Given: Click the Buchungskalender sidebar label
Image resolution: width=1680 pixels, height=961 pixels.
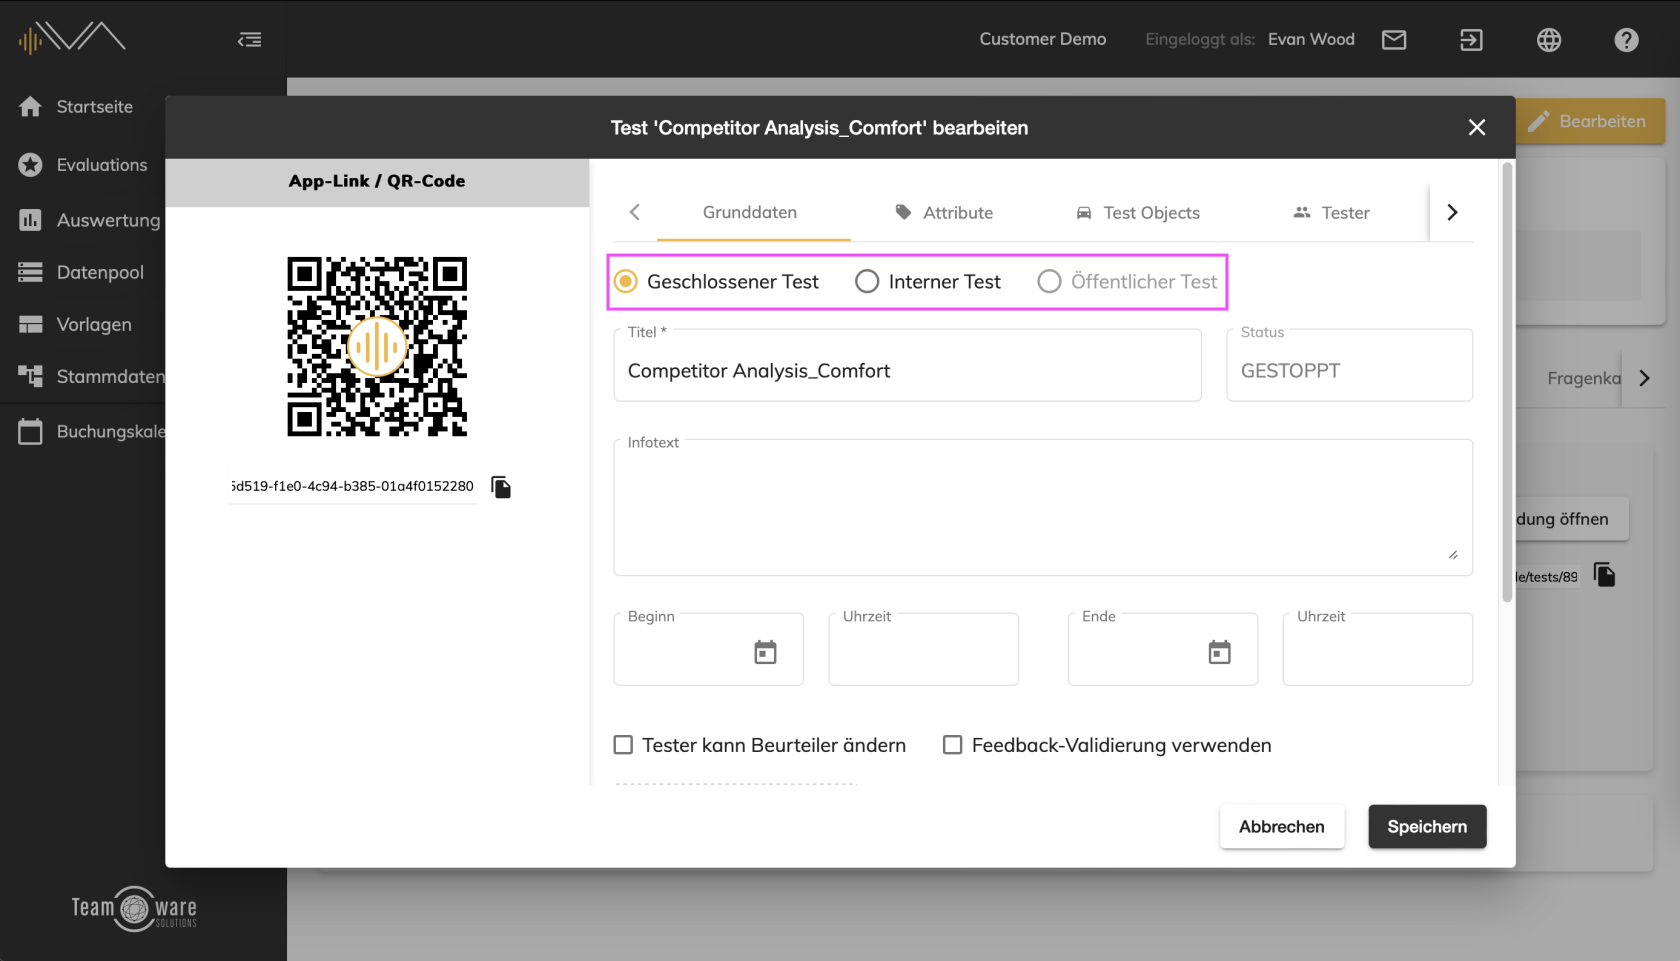Looking at the screenshot, I should point(111,432).
